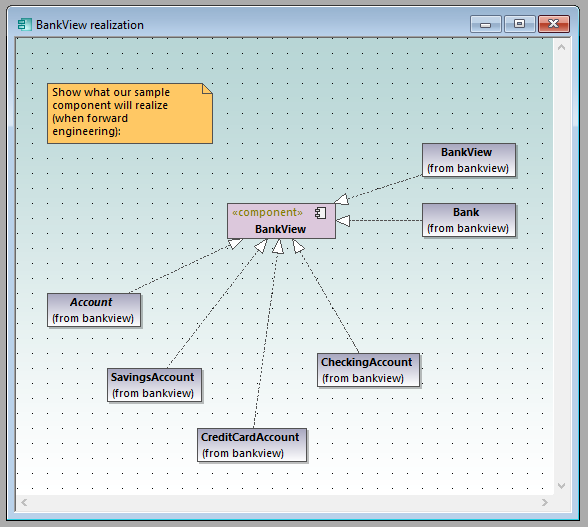This screenshot has height=527, width=588.
Task: Select the CreditCardAccount class box
Action: click(x=252, y=445)
